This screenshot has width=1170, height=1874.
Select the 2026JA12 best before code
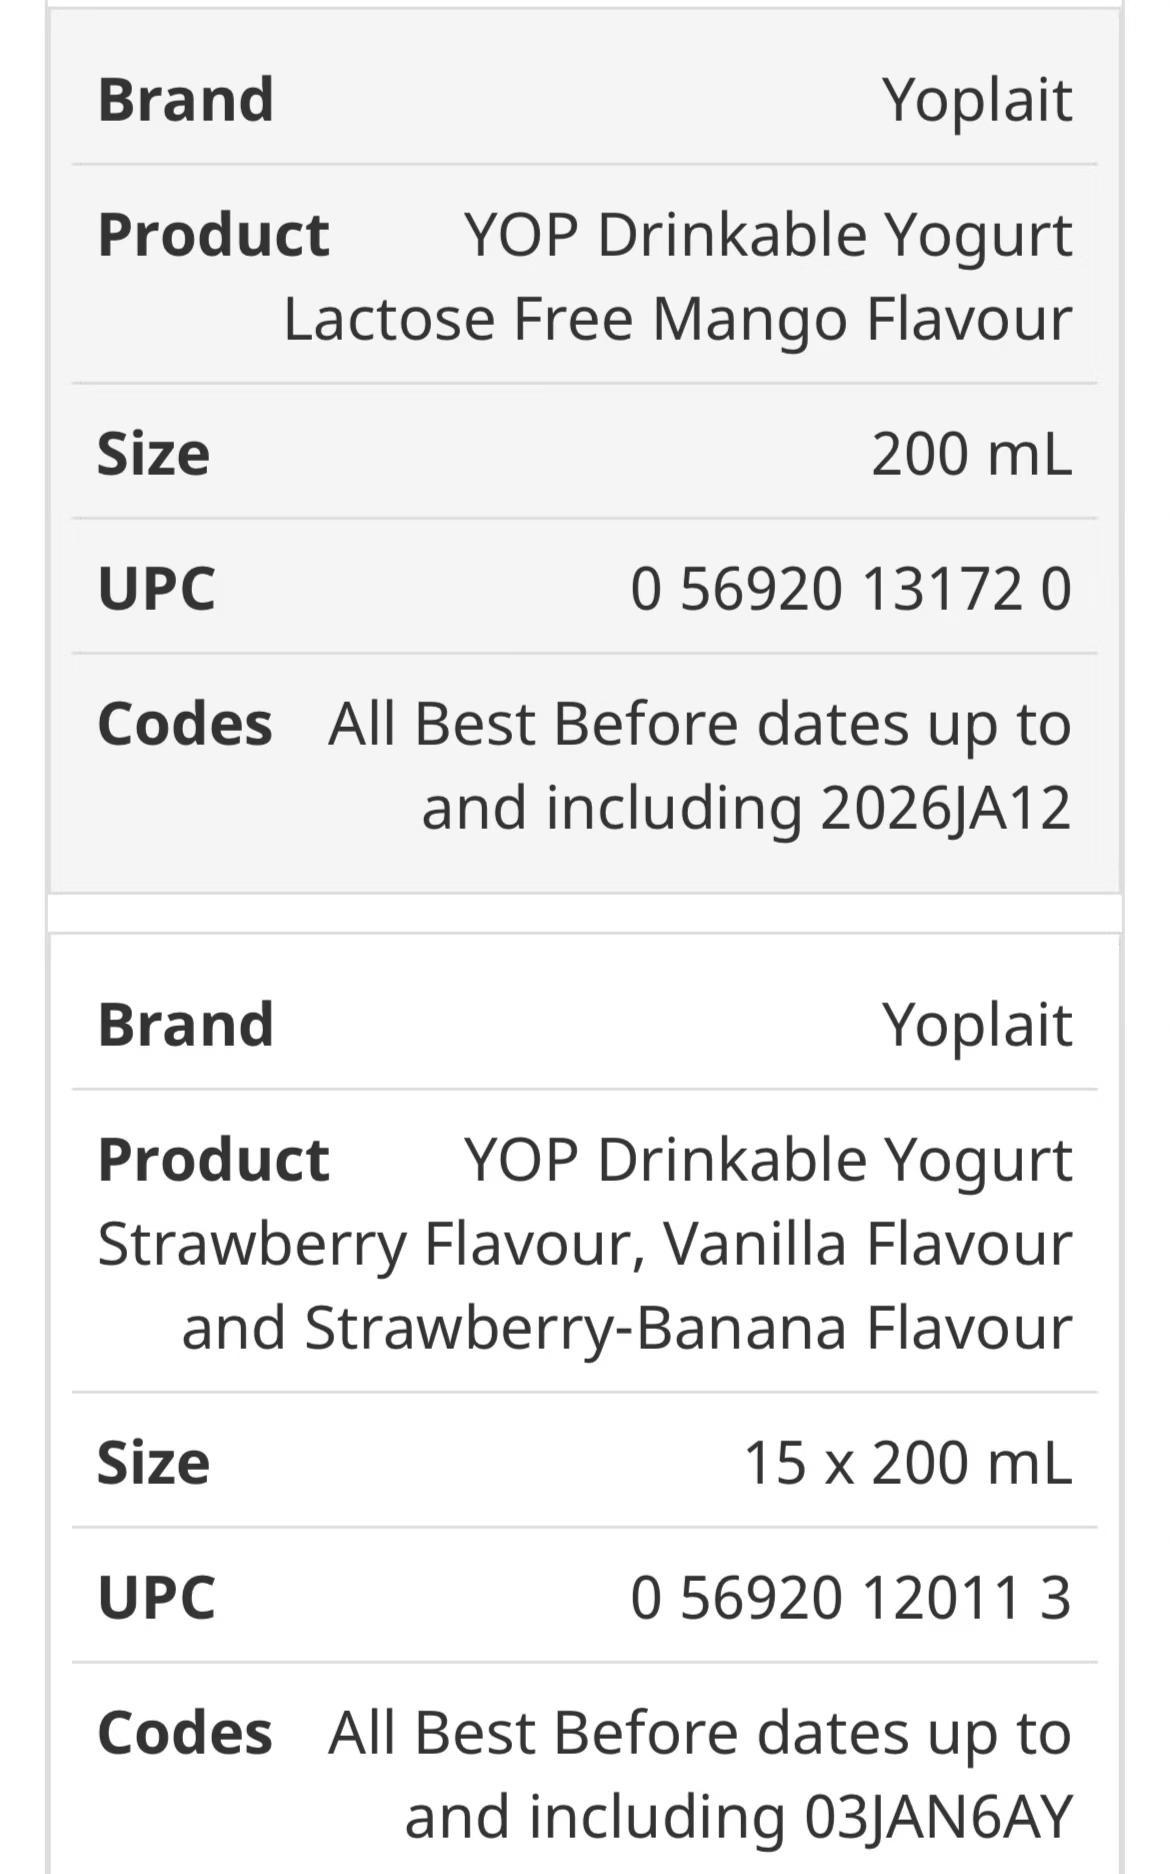946,808
